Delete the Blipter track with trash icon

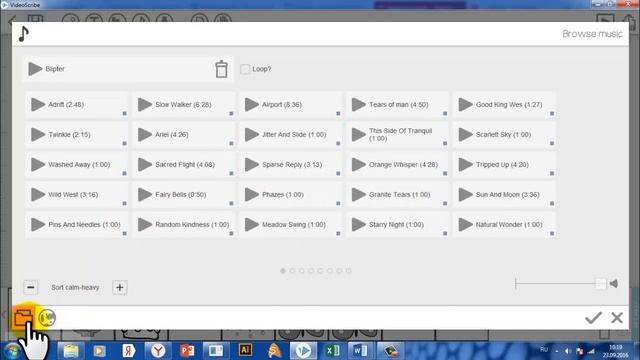(221, 69)
